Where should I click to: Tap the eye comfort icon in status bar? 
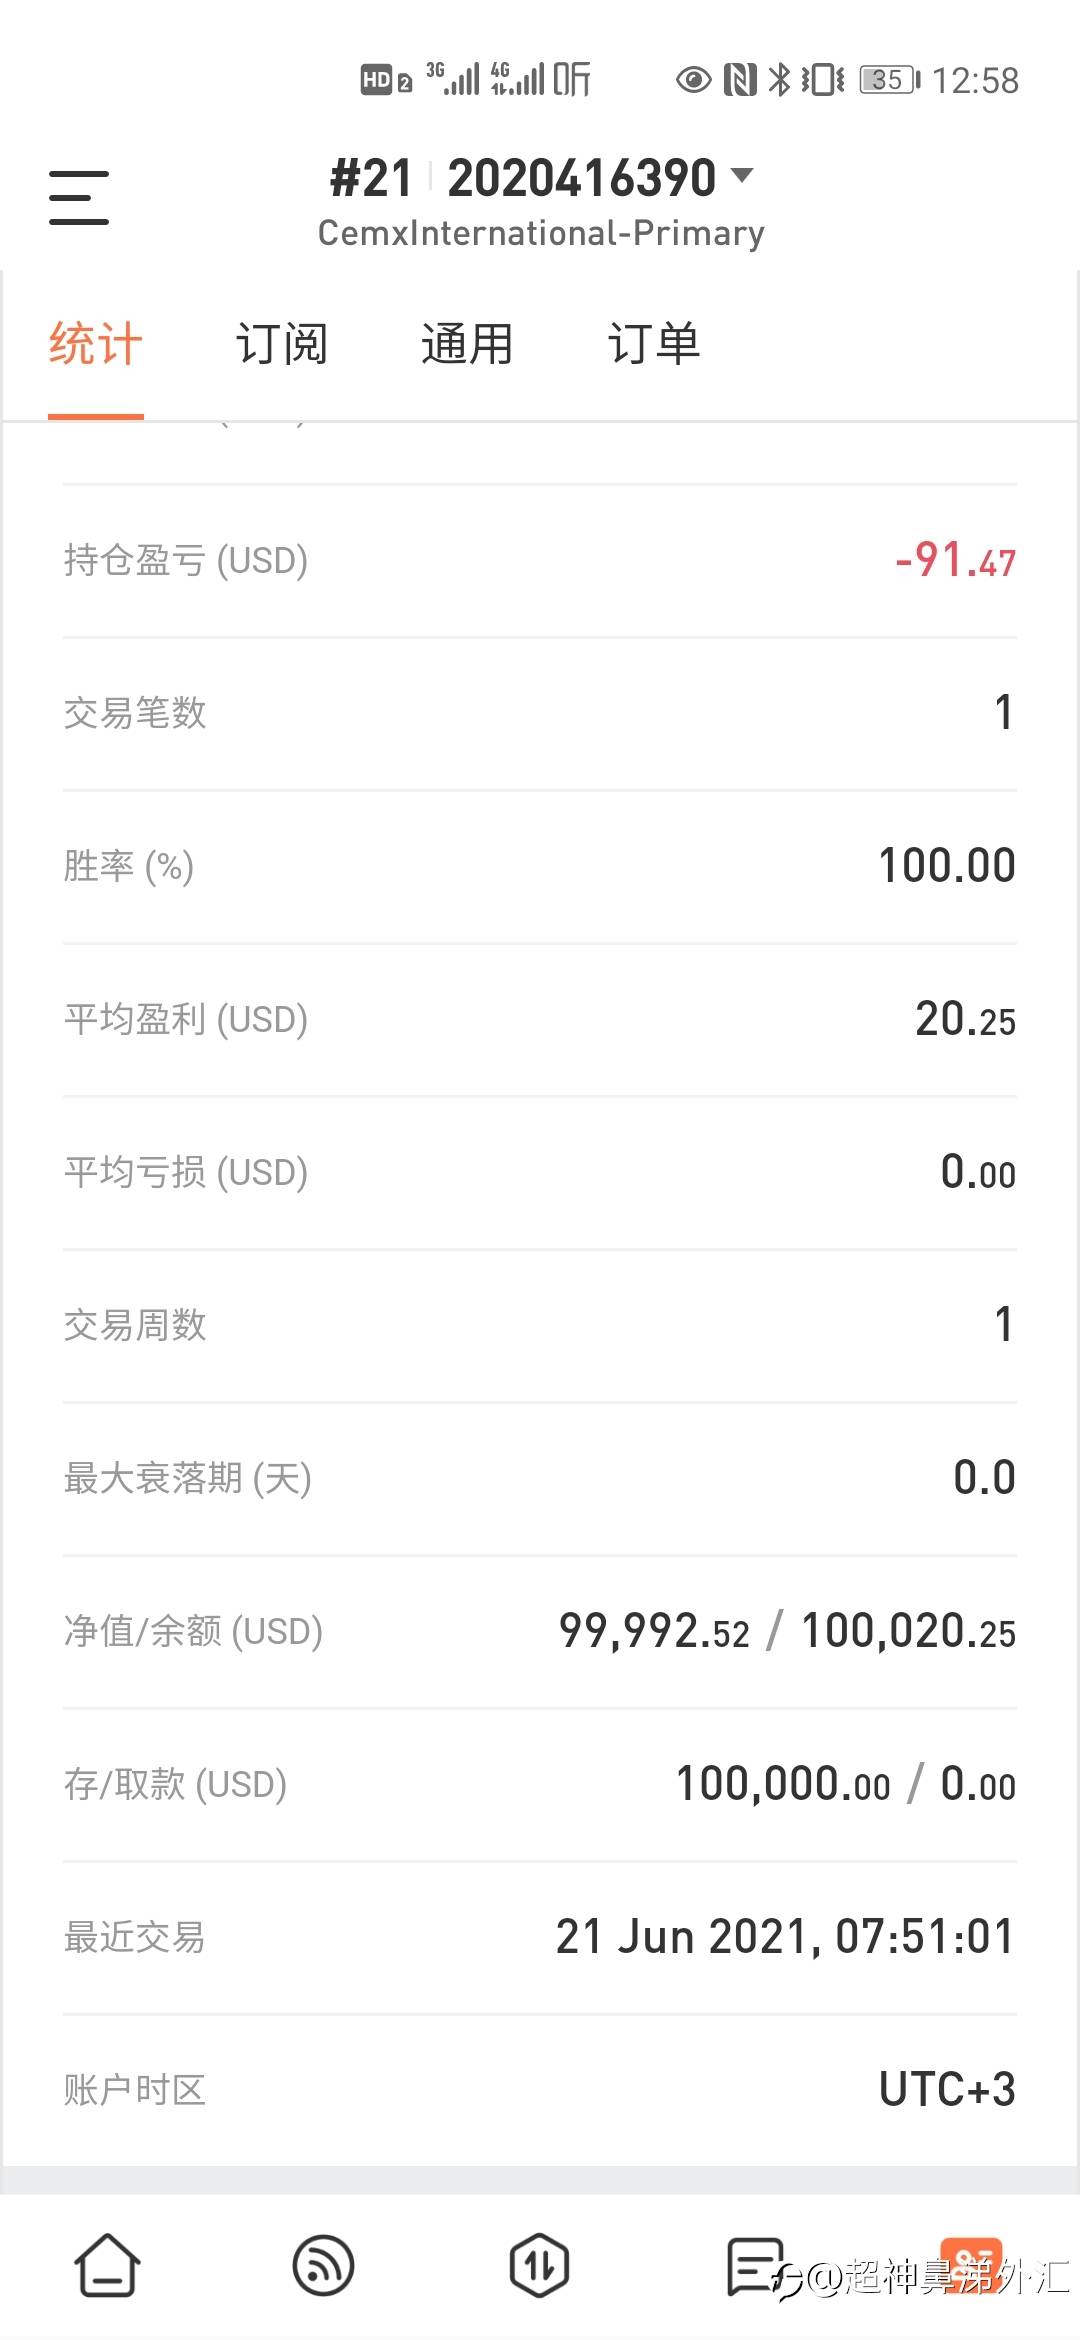click(693, 80)
